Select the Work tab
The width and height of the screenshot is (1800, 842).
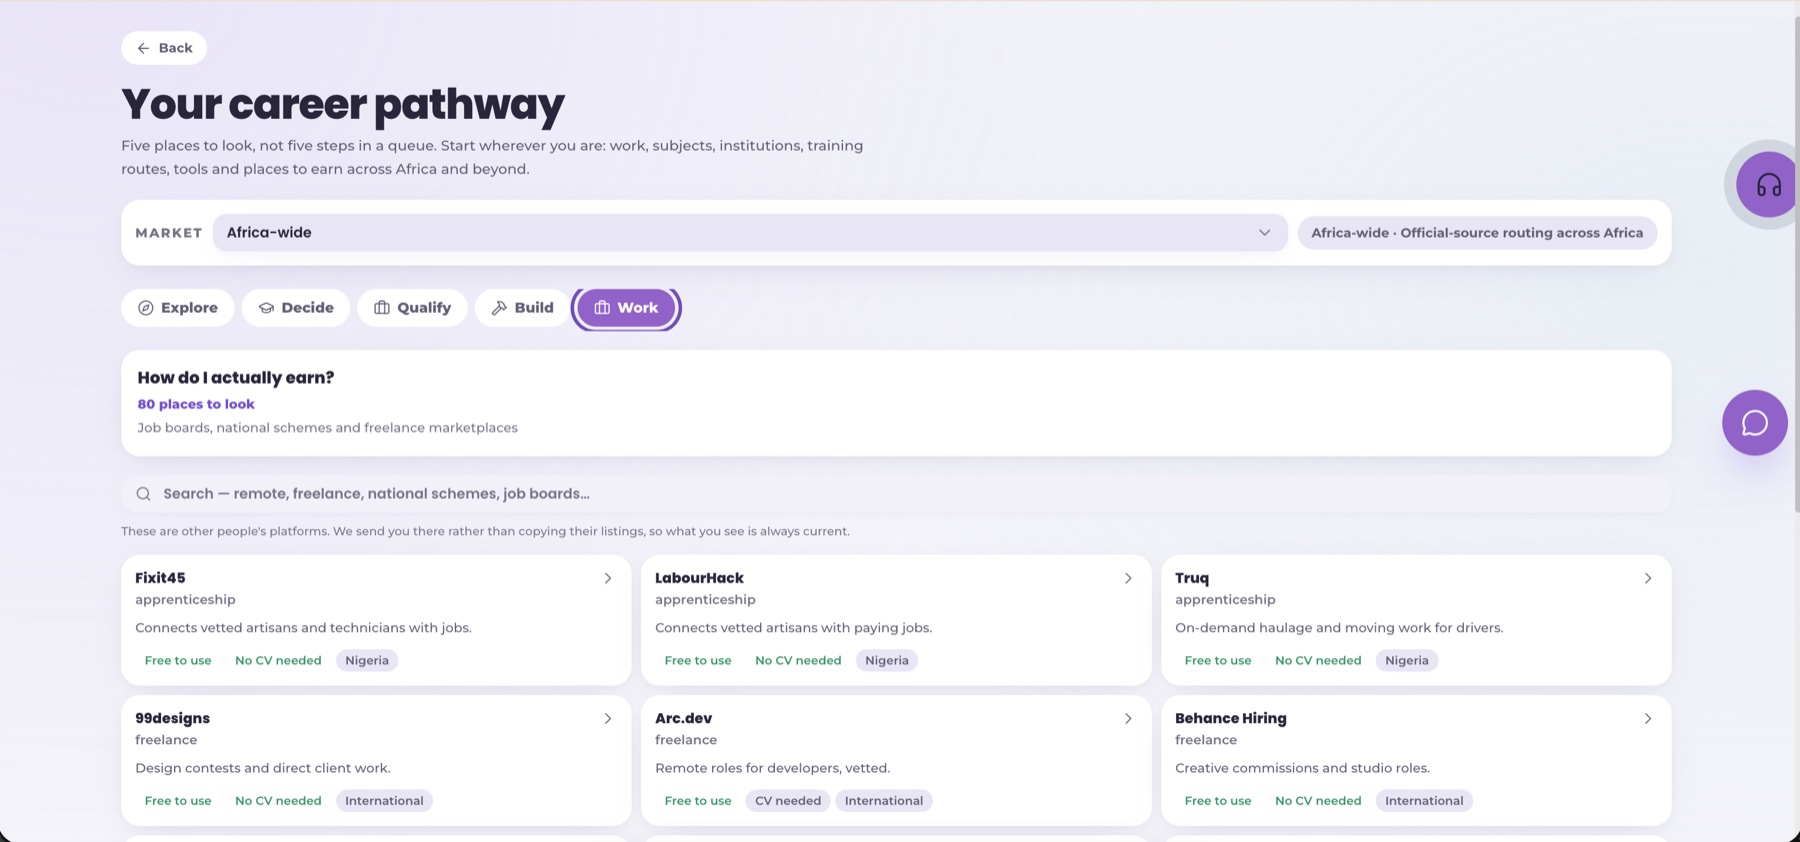[626, 308]
